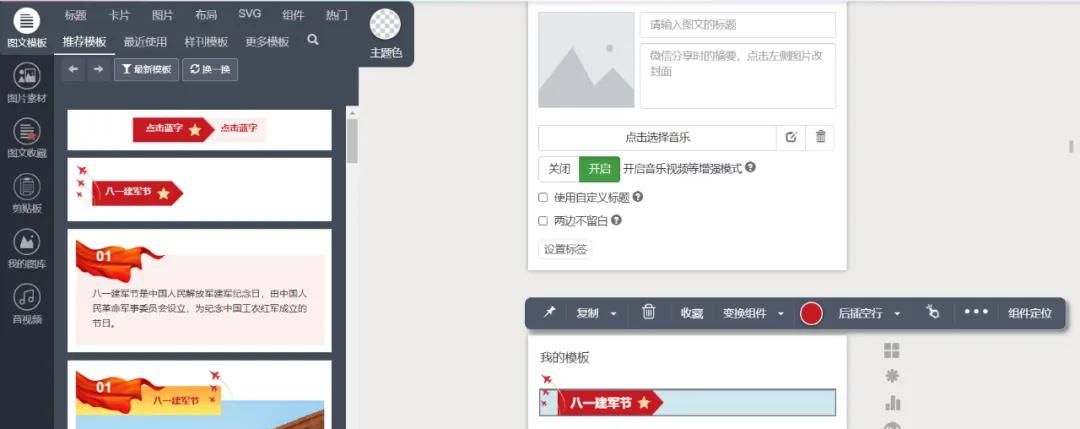This screenshot has height=429, width=1080.
Task: Expand the 变换组件 dropdown arrow
Action: click(x=780, y=314)
